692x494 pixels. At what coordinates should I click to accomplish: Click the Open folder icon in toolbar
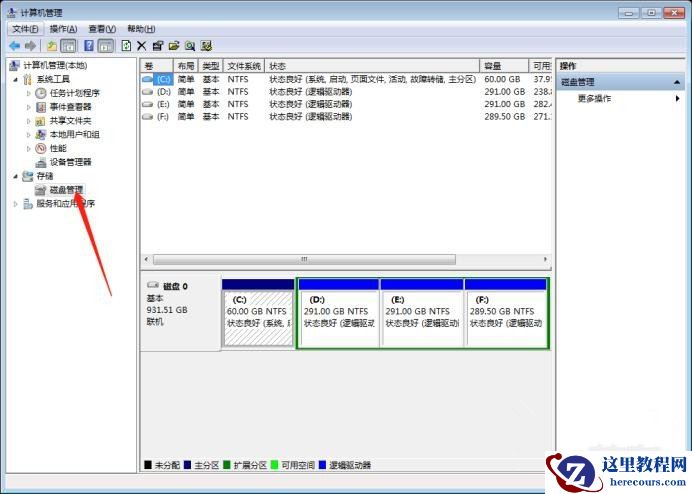tap(174, 45)
